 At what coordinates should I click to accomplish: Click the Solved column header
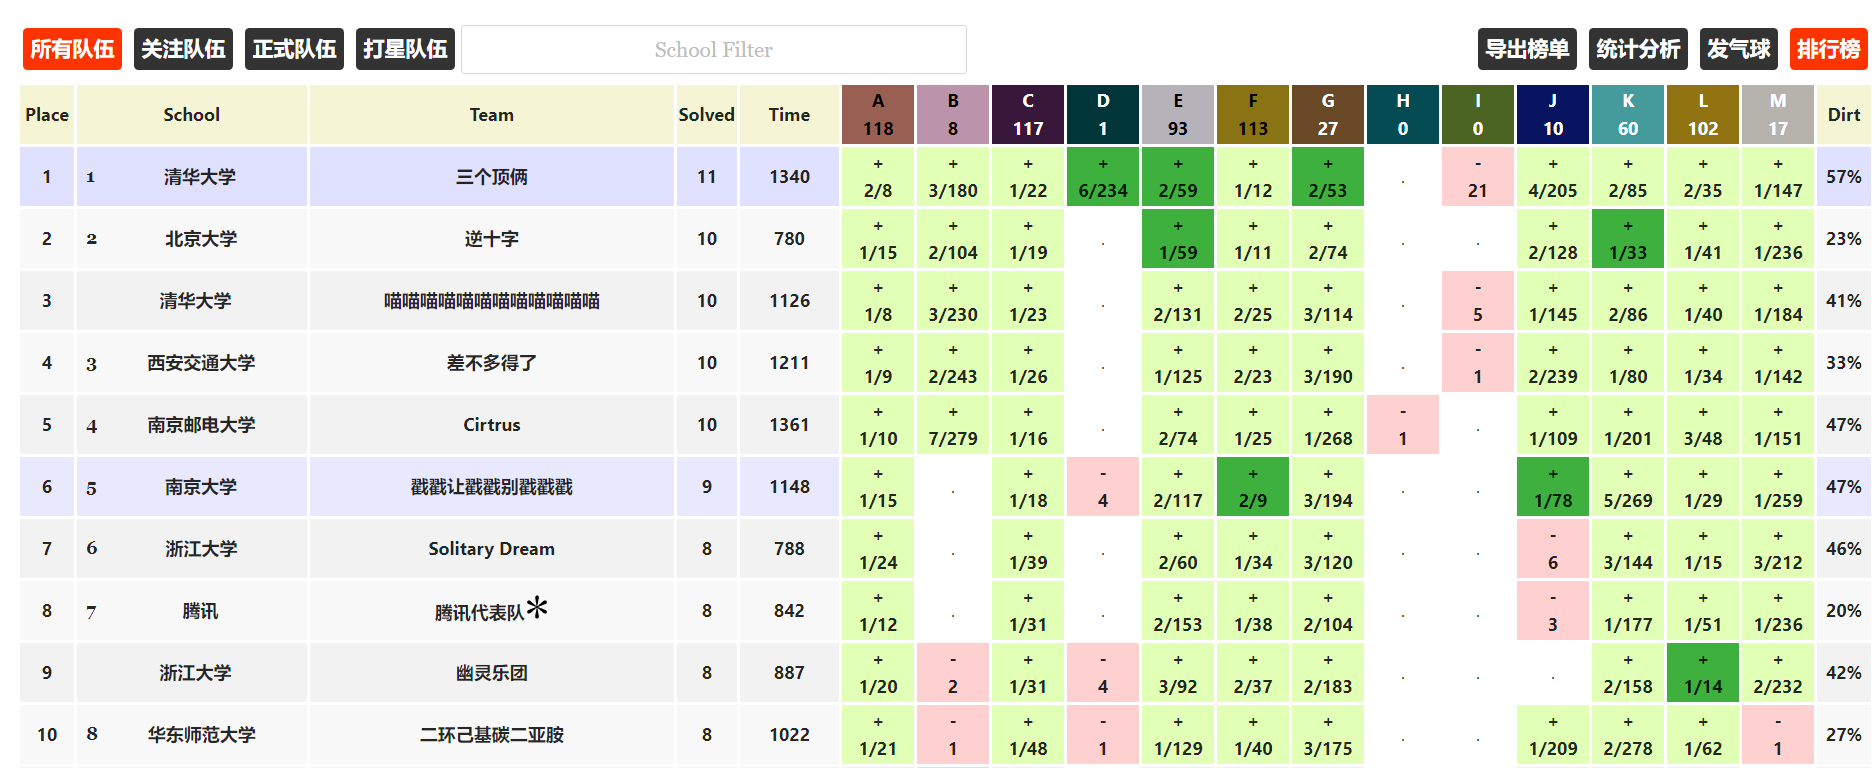click(706, 115)
